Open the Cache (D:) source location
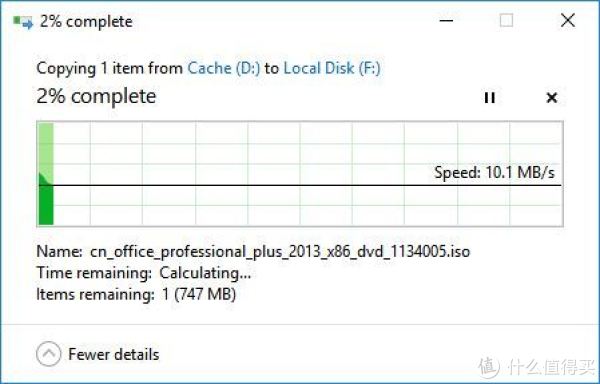This screenshot has width=600, height=384. pos(223,68)
